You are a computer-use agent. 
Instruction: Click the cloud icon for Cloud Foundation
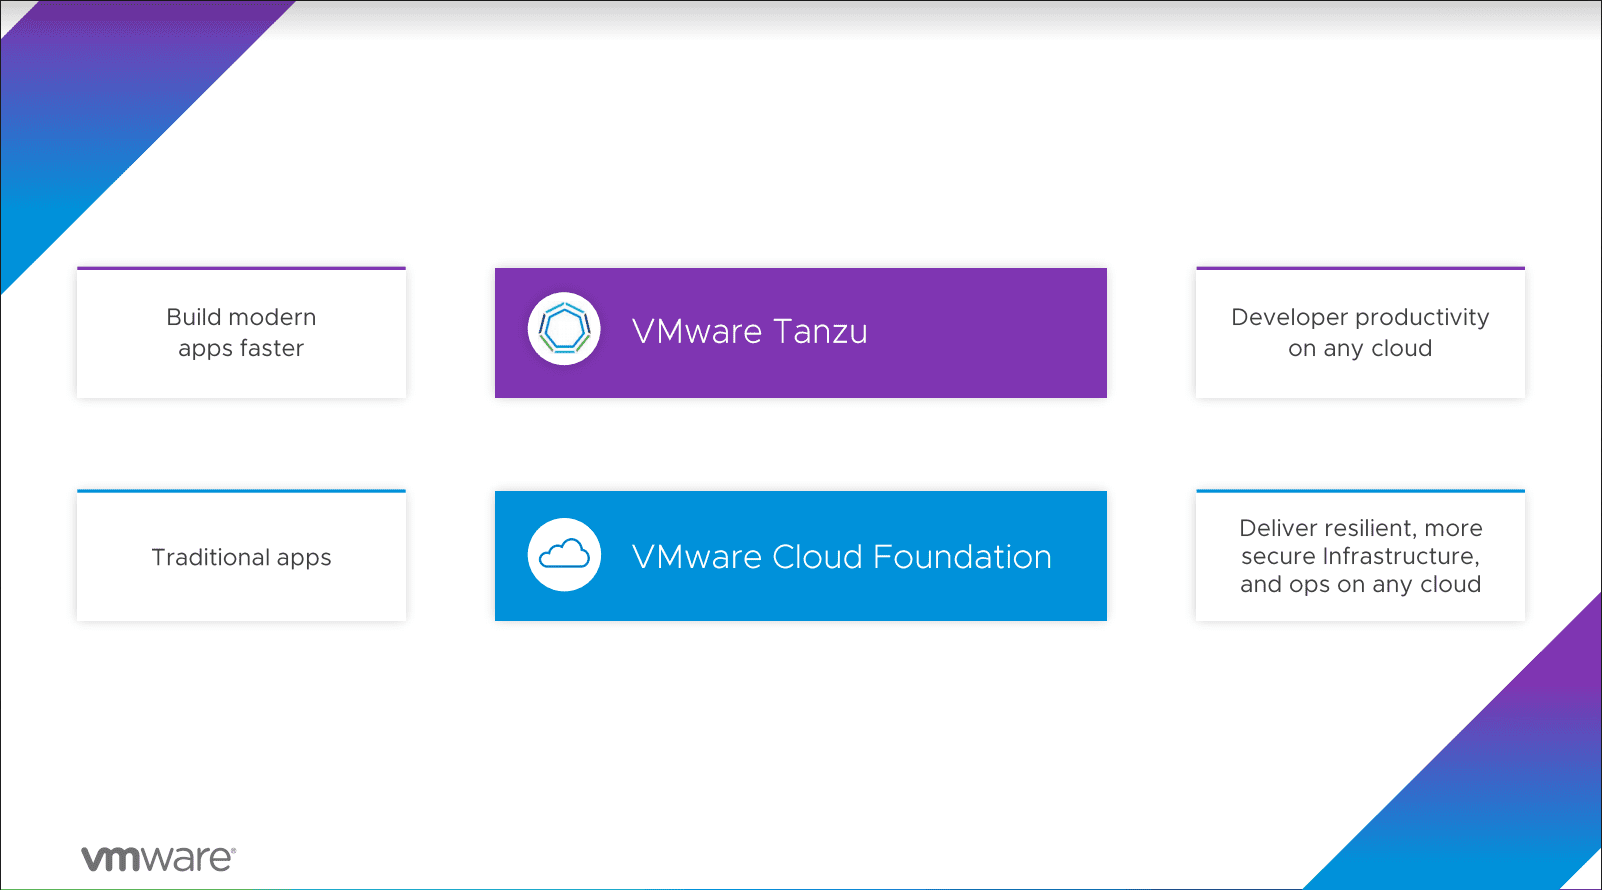tap(564, 554)
